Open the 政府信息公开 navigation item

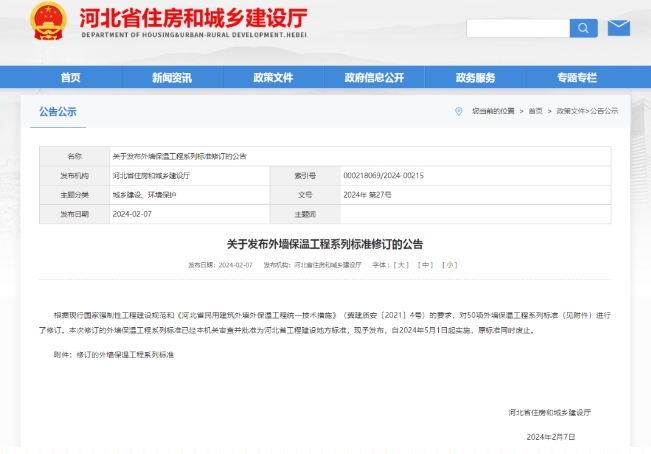click(x=374, y=78)
